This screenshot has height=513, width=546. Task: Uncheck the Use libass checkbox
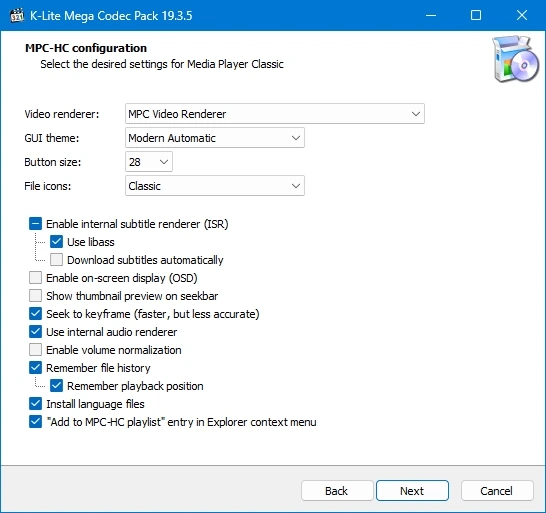point(56,242)
